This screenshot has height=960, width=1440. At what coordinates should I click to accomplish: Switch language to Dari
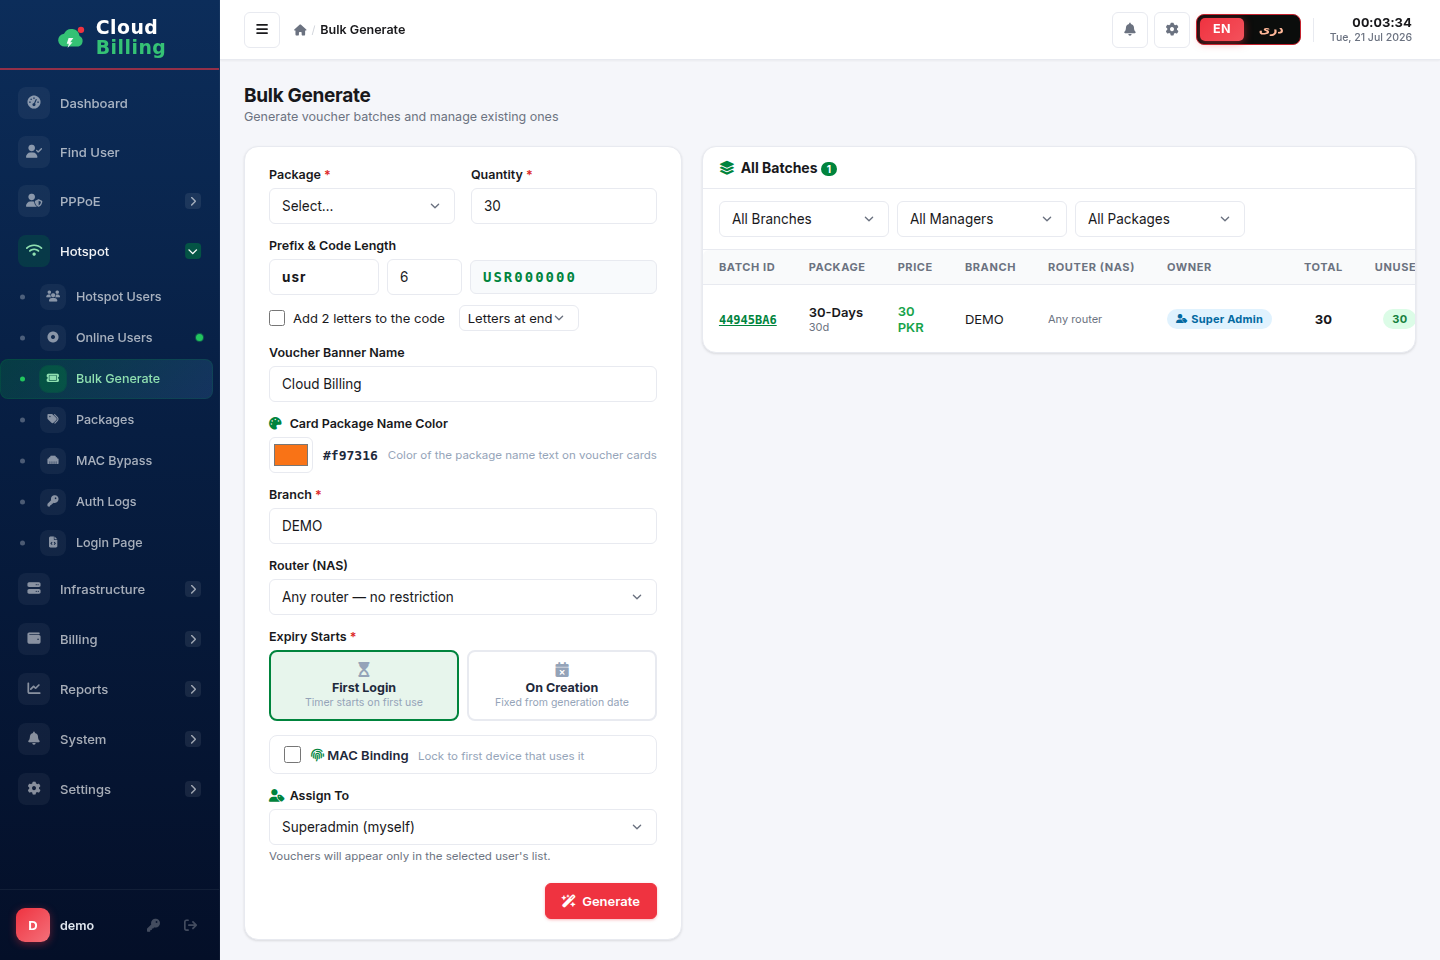[1271, 29]
